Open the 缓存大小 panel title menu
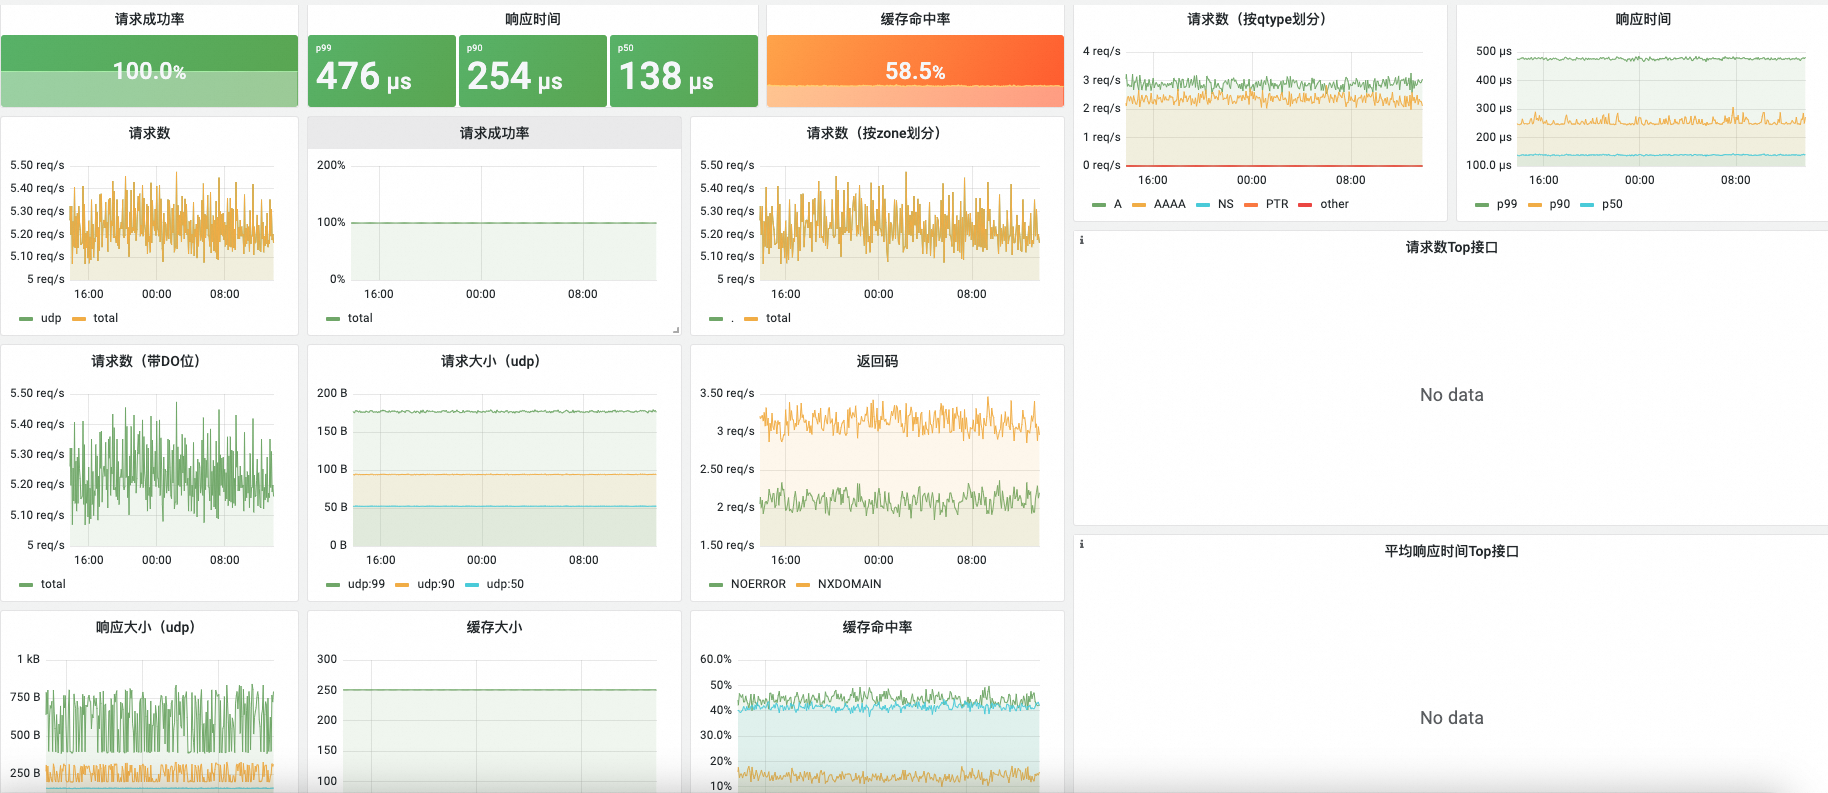 494,627
